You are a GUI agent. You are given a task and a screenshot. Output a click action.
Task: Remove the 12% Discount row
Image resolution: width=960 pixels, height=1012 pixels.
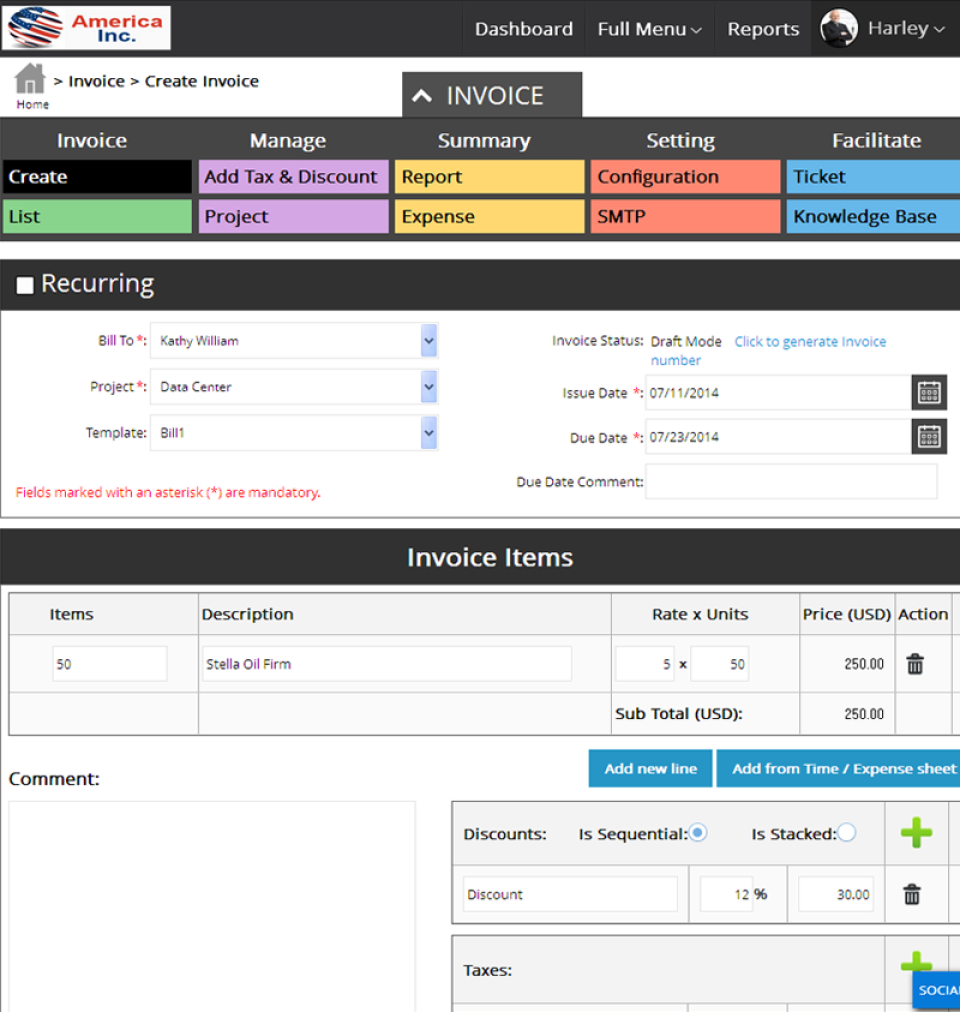[912, 895]
